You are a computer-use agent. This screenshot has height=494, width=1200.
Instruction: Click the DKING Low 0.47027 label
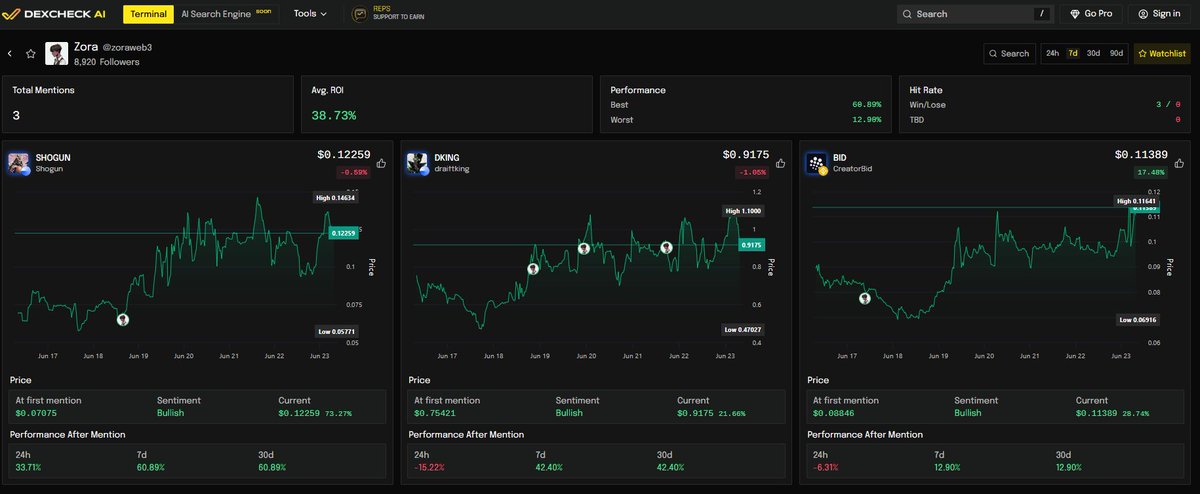(x=741, y=328)
